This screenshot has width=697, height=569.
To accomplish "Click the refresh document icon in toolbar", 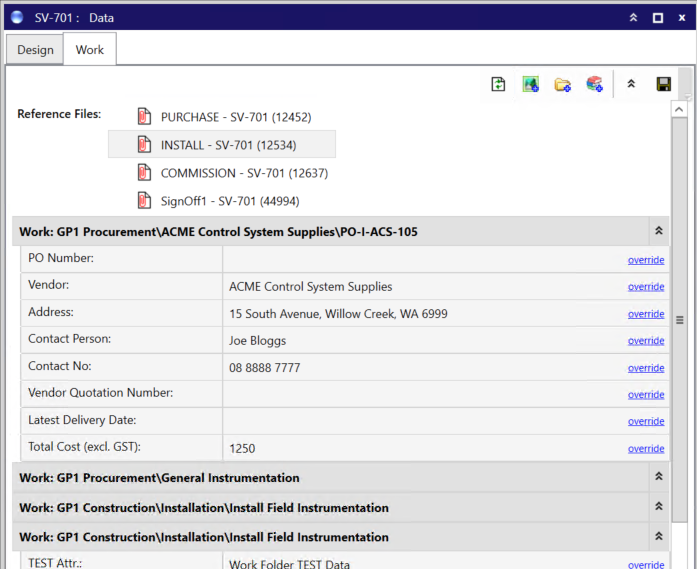I will coord(498,85).
